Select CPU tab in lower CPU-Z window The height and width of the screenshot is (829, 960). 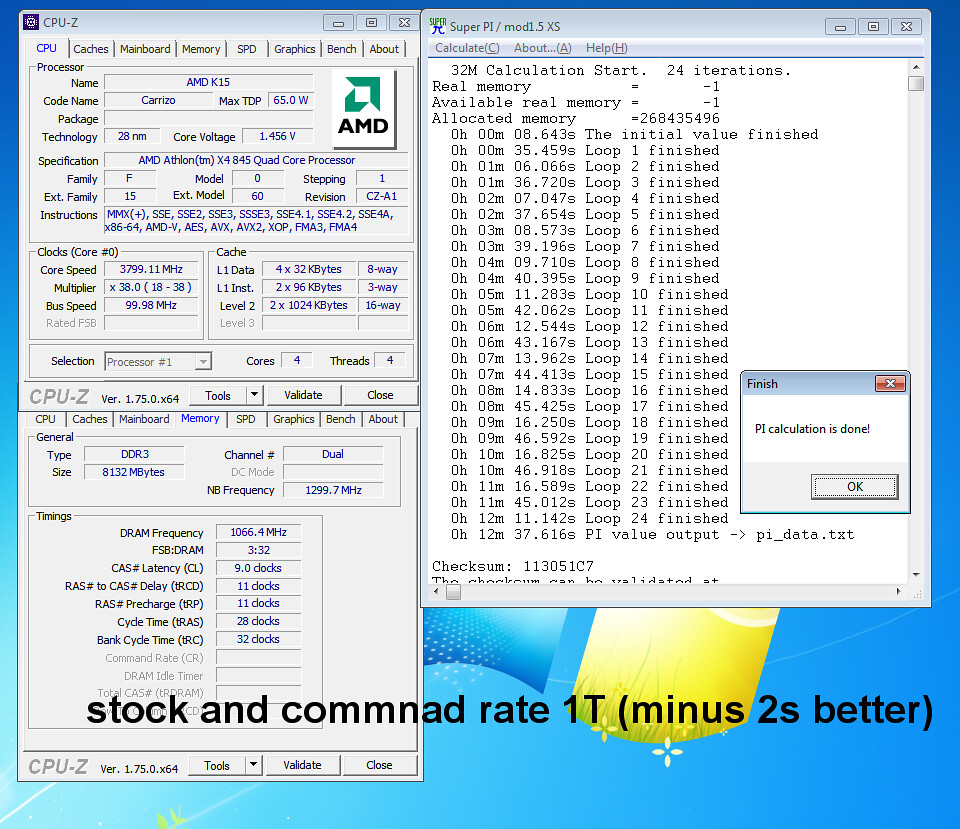45,419
